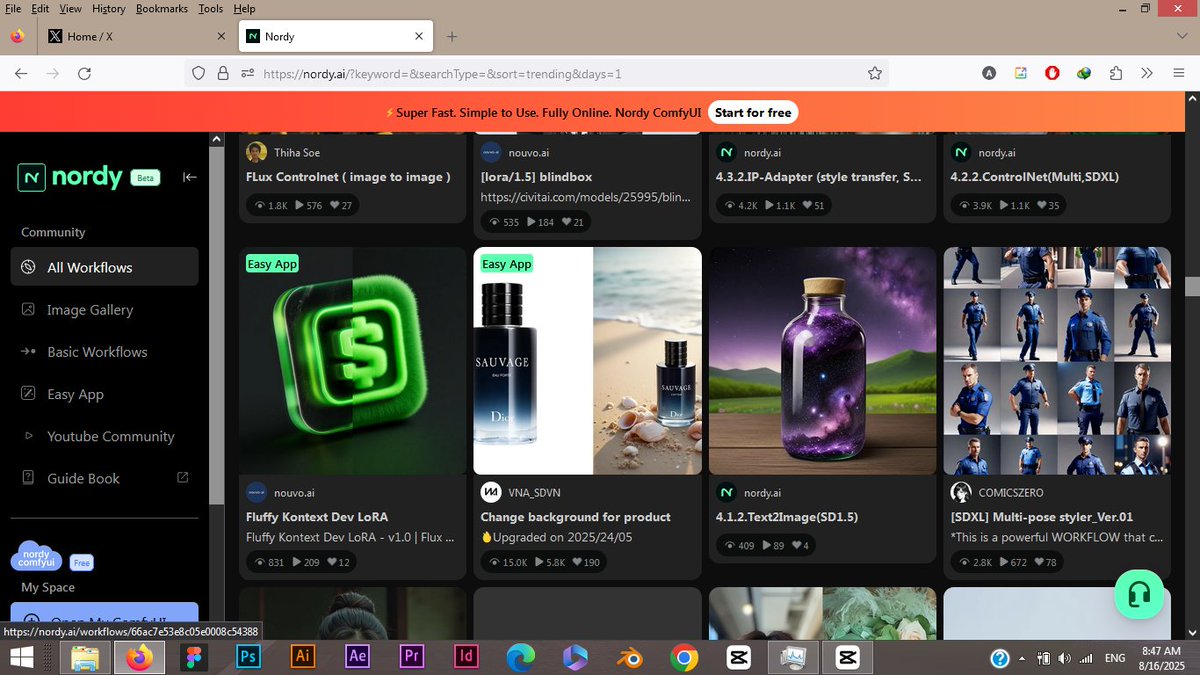This screenshot has height=675, width=1200.
Task: Click the volume speaker tray icon
Action: (x=1063, y=658)
